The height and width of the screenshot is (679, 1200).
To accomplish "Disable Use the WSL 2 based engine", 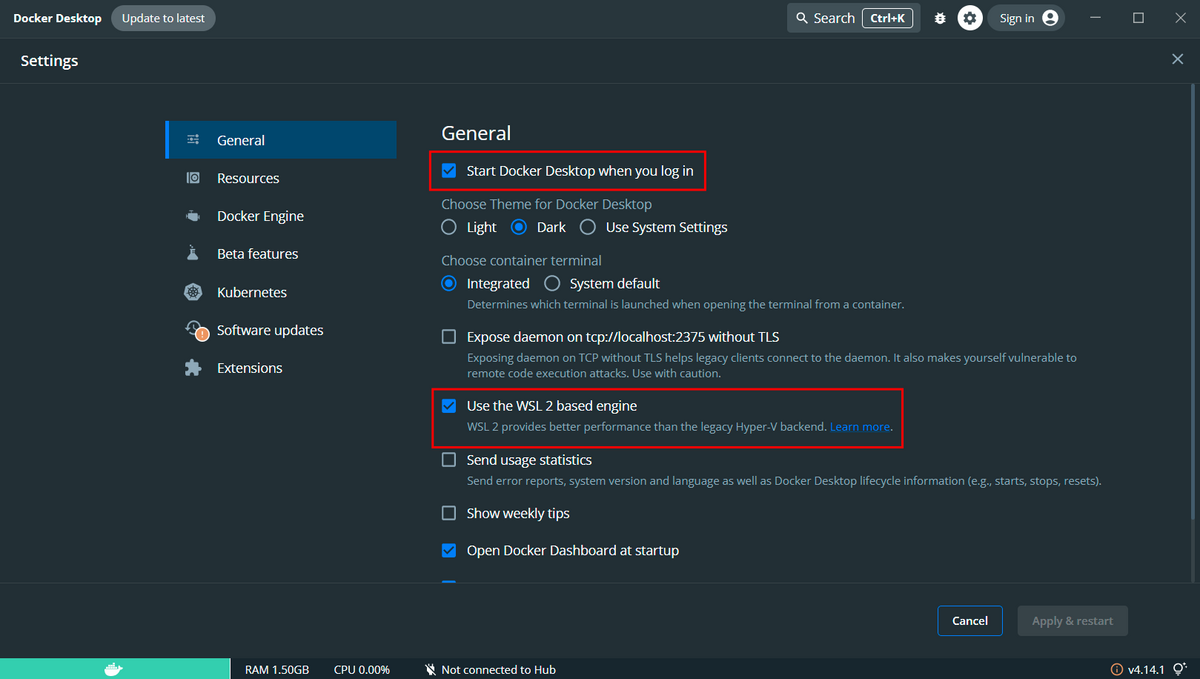I will [449, 406].
